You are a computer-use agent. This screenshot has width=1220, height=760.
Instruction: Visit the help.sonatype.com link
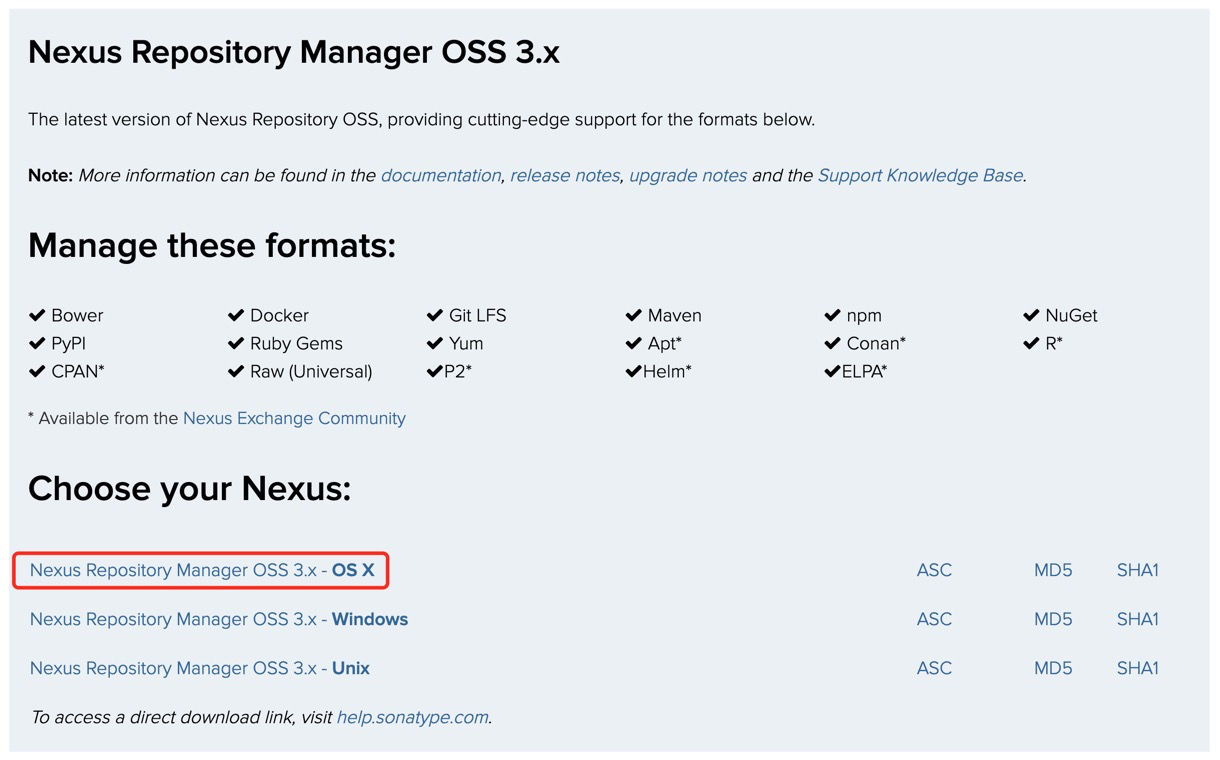coord(412,717)
